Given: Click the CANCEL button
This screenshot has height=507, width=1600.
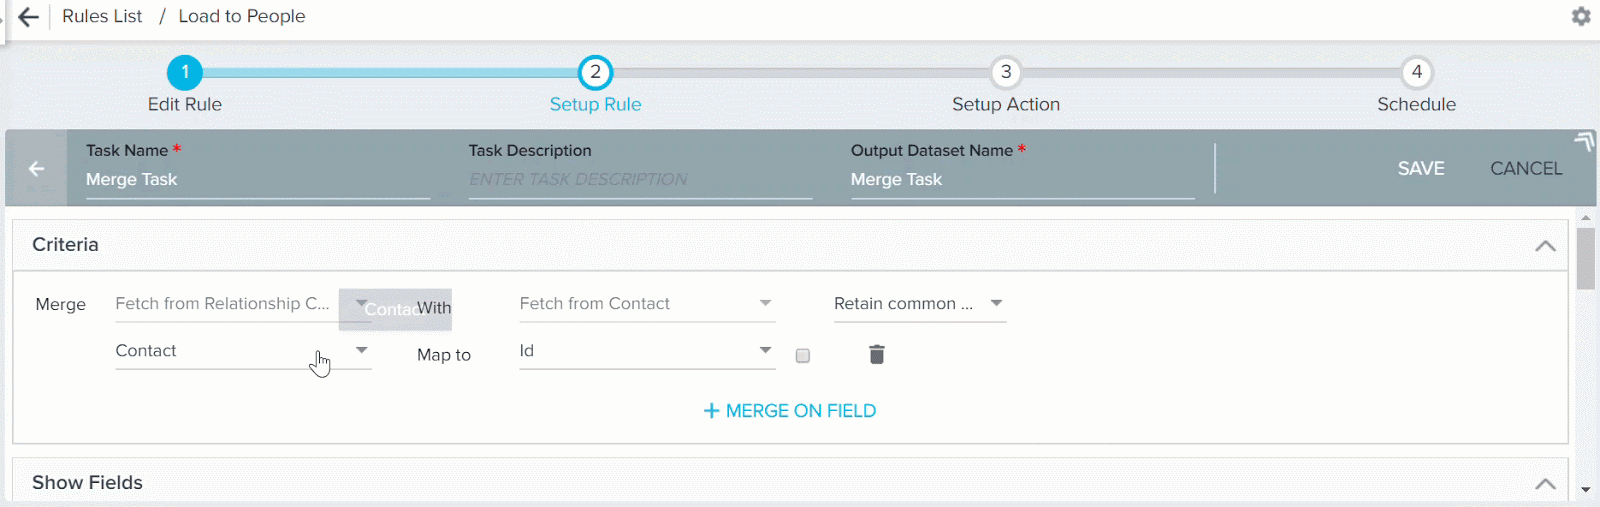Looking at the screenshot, I should coord(1526,169).
